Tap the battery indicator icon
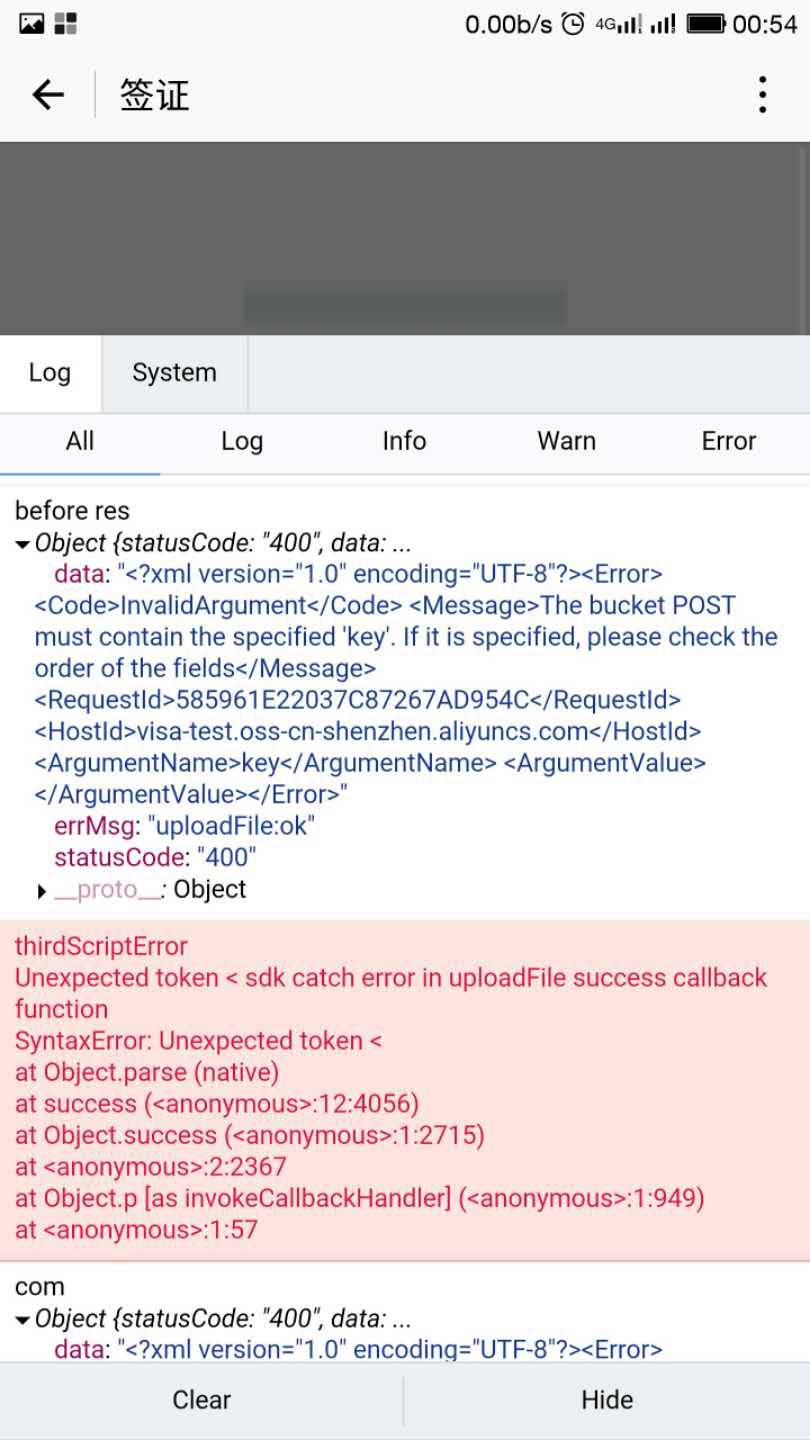Screen dimensions: 810x1440 (x=706, y=24)
